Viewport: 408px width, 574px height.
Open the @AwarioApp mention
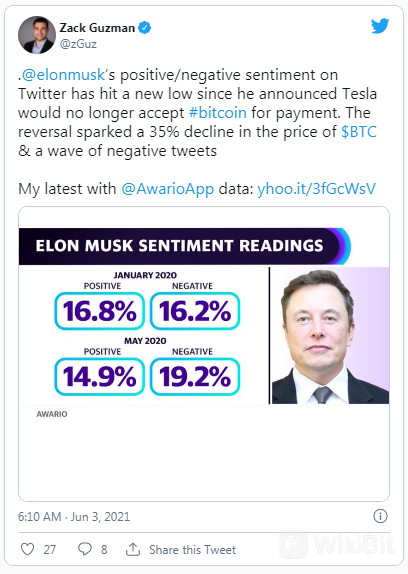168,189
